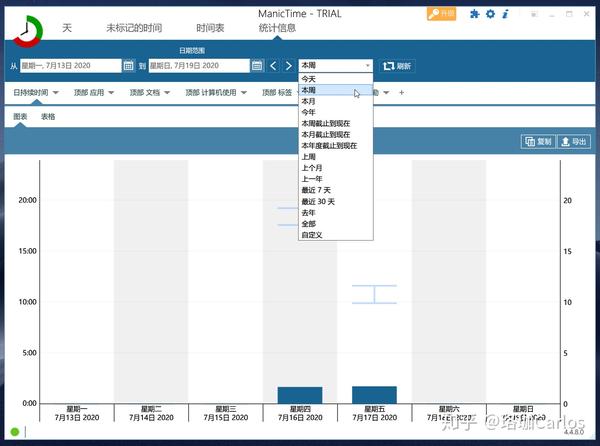Go to next date range arrow
Viewport: 600px width, 446px height.
click(289, 66)
